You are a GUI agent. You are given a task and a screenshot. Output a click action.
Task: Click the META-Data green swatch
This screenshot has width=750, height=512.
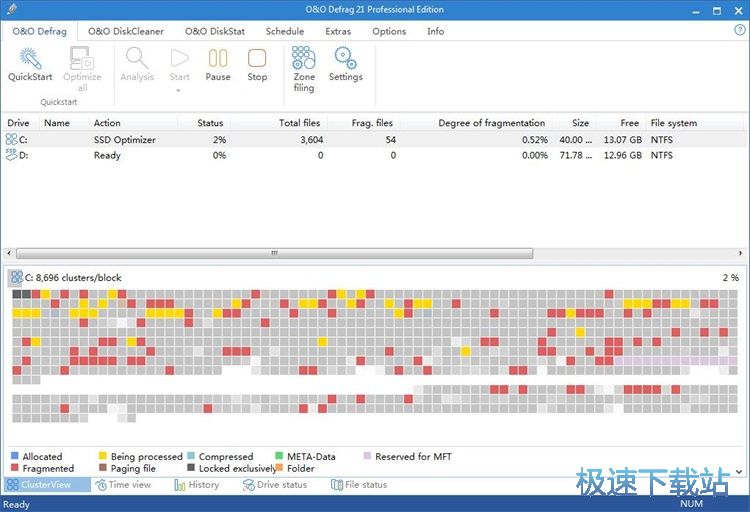click(x=279, y=456)
